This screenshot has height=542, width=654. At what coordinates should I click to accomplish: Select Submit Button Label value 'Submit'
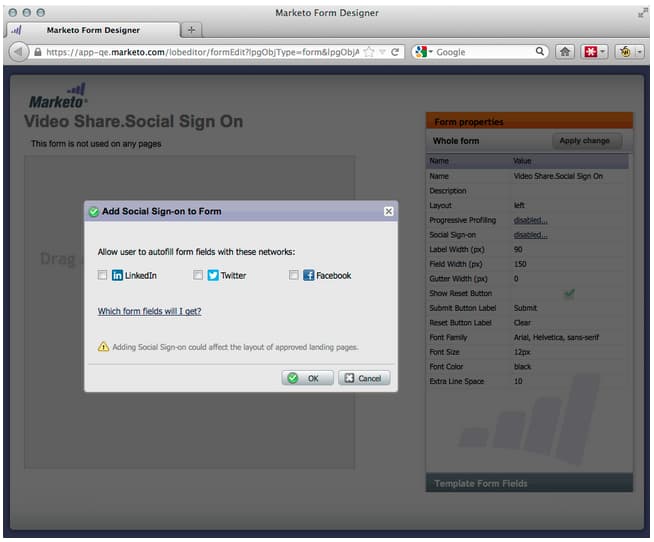[x=525, y=308]
